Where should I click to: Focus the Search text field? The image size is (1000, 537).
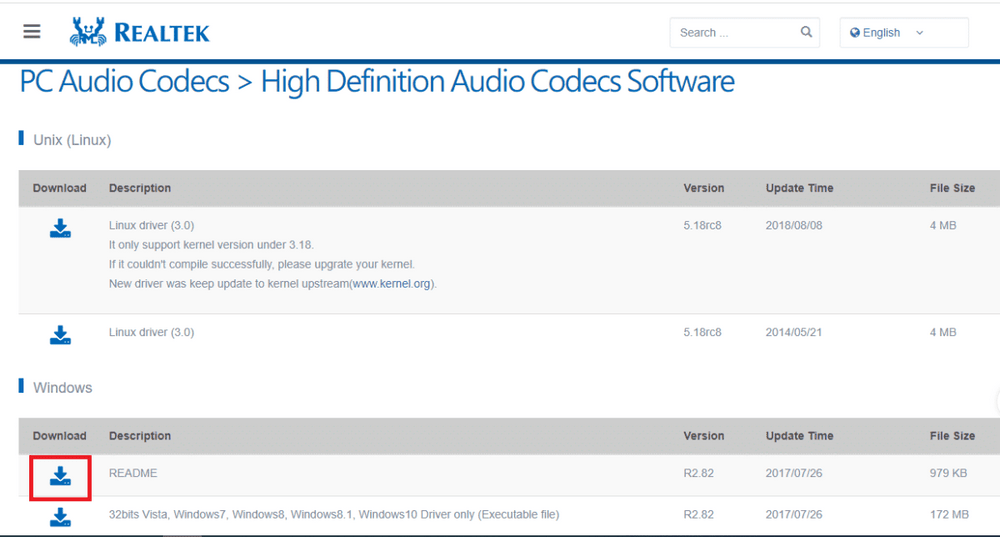tap(735, 33)
